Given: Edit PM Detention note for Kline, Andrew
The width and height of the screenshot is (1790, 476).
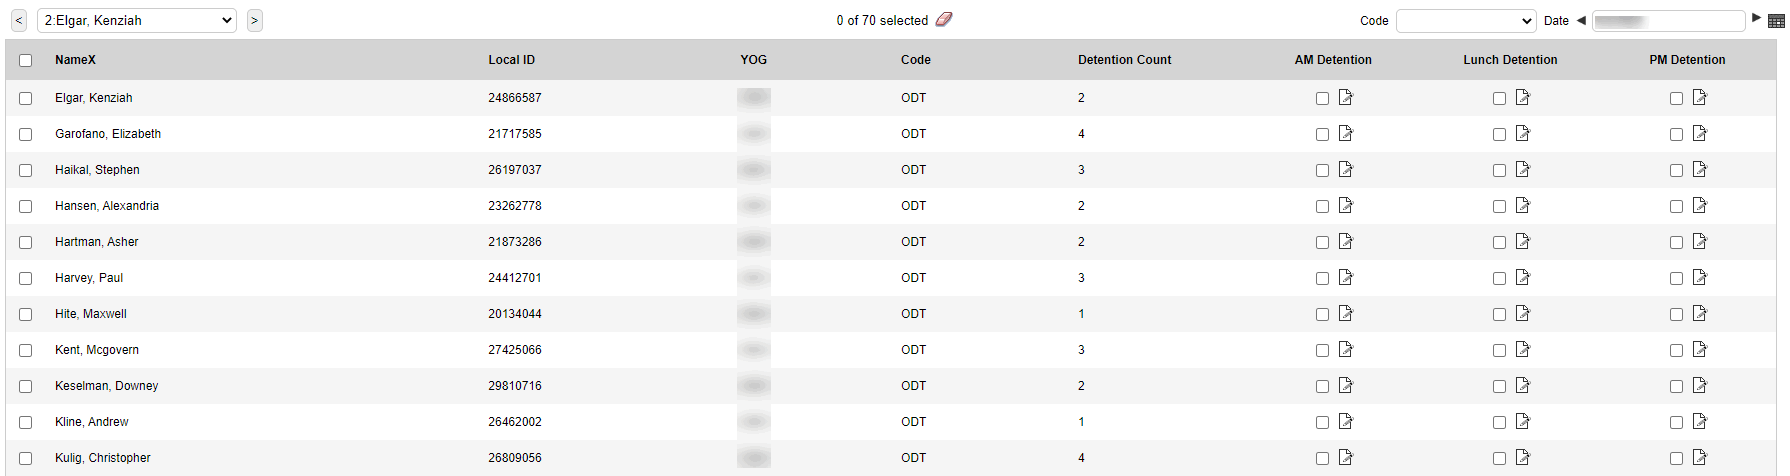Looking at the screenshot, I should click(1700, 421).
